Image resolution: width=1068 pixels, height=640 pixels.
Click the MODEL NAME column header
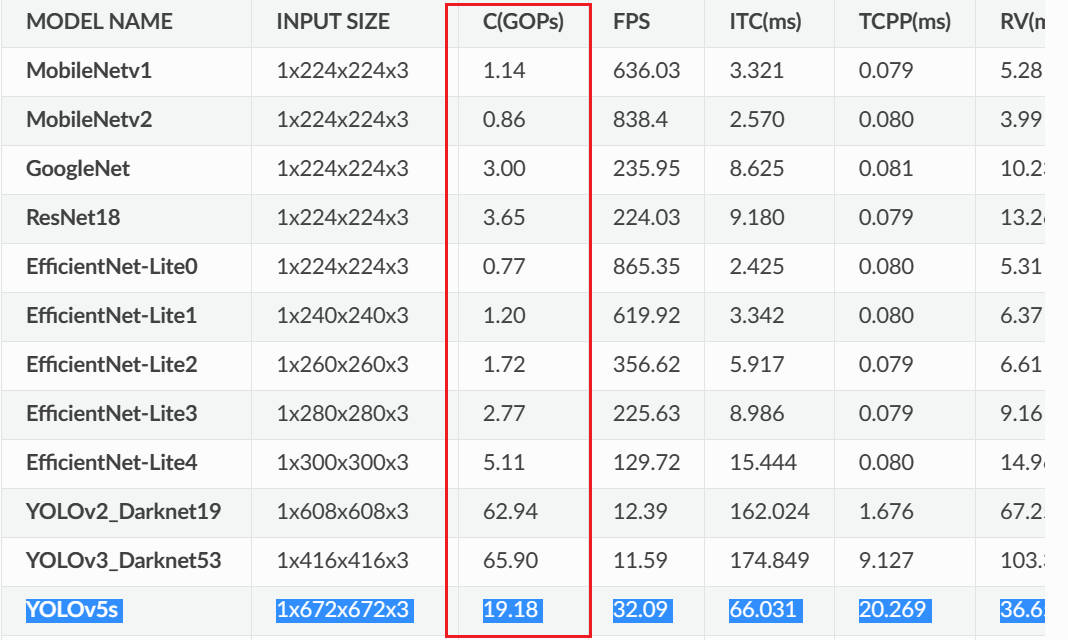(99, 21)
